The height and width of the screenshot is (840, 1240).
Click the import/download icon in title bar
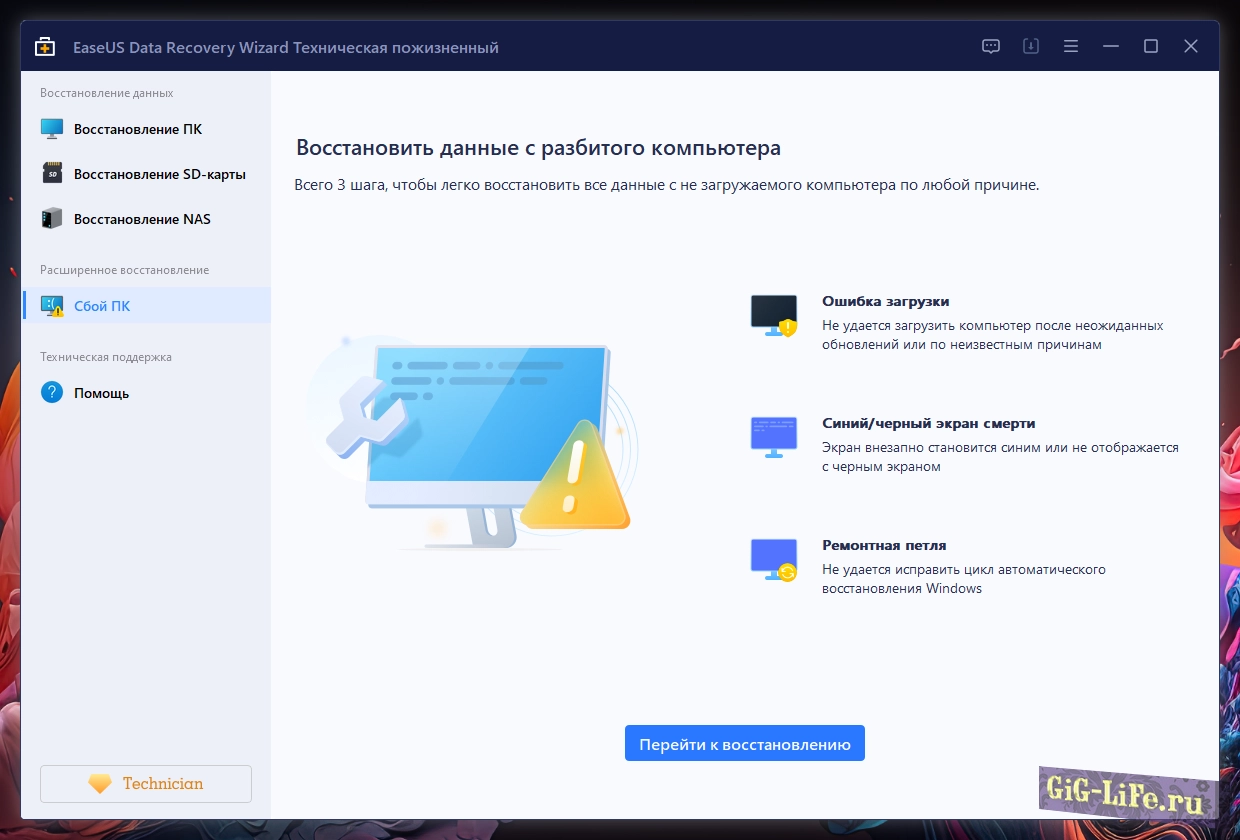[x=1031, y=46]
